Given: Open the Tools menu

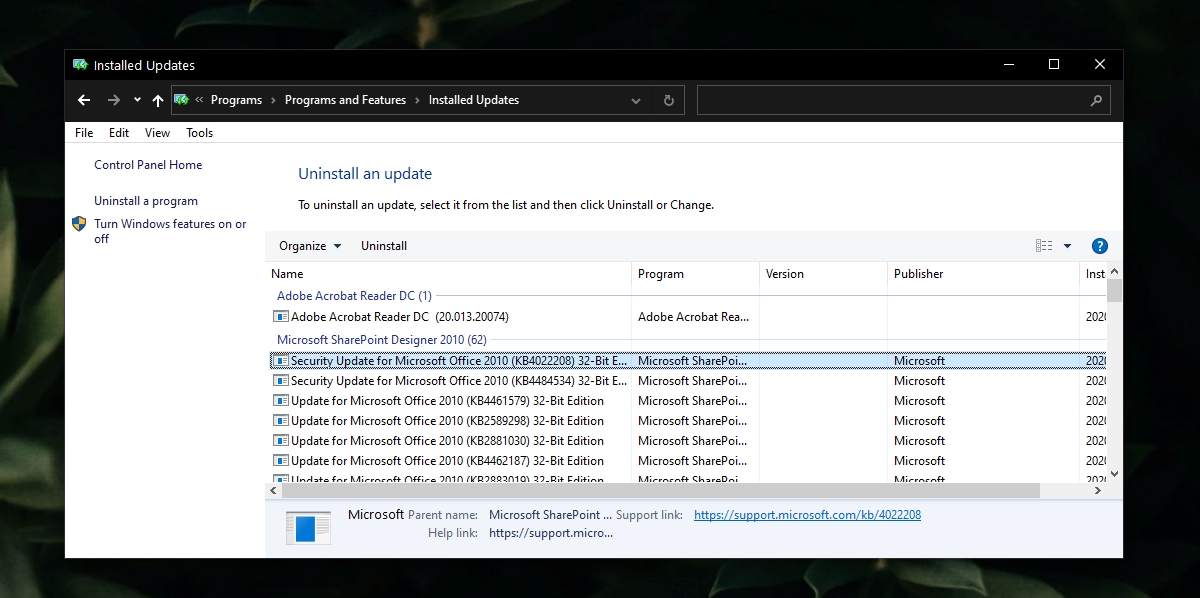Looking at the screenshot, I should [199, 133].
